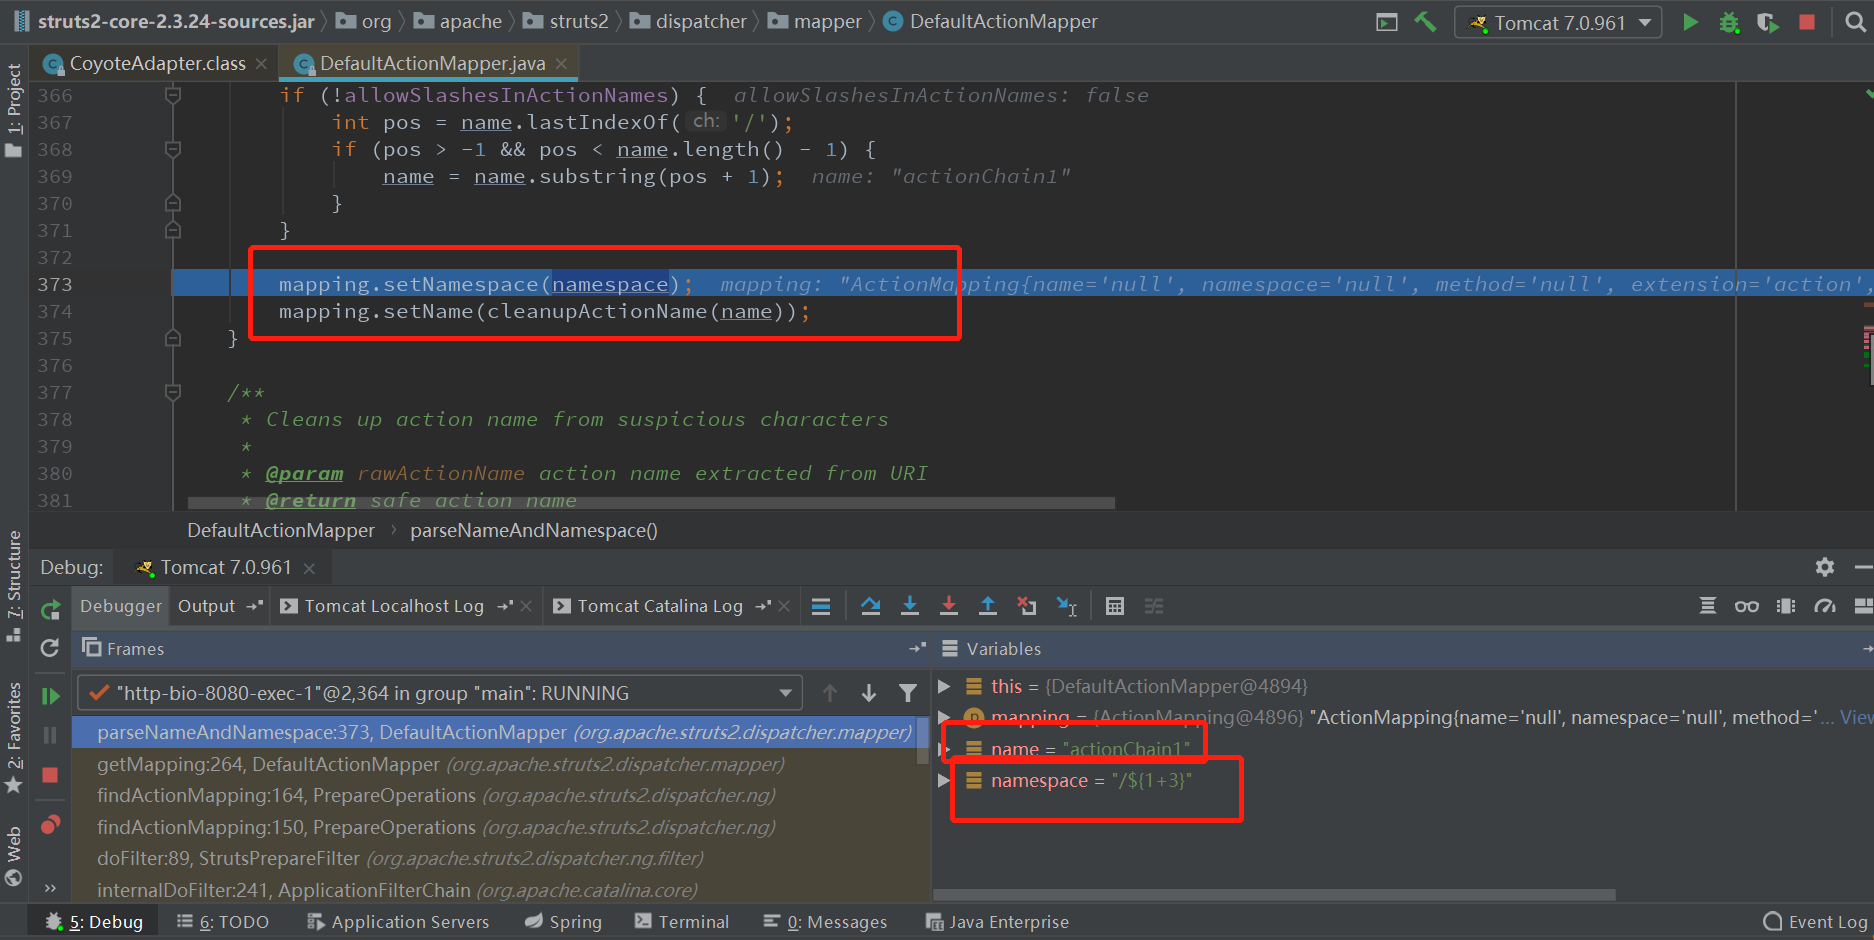The height and width of the screenshot is (940, 1874).
Task: Click the horizontal scrollbar under Variables panel
Action: 1275,894
